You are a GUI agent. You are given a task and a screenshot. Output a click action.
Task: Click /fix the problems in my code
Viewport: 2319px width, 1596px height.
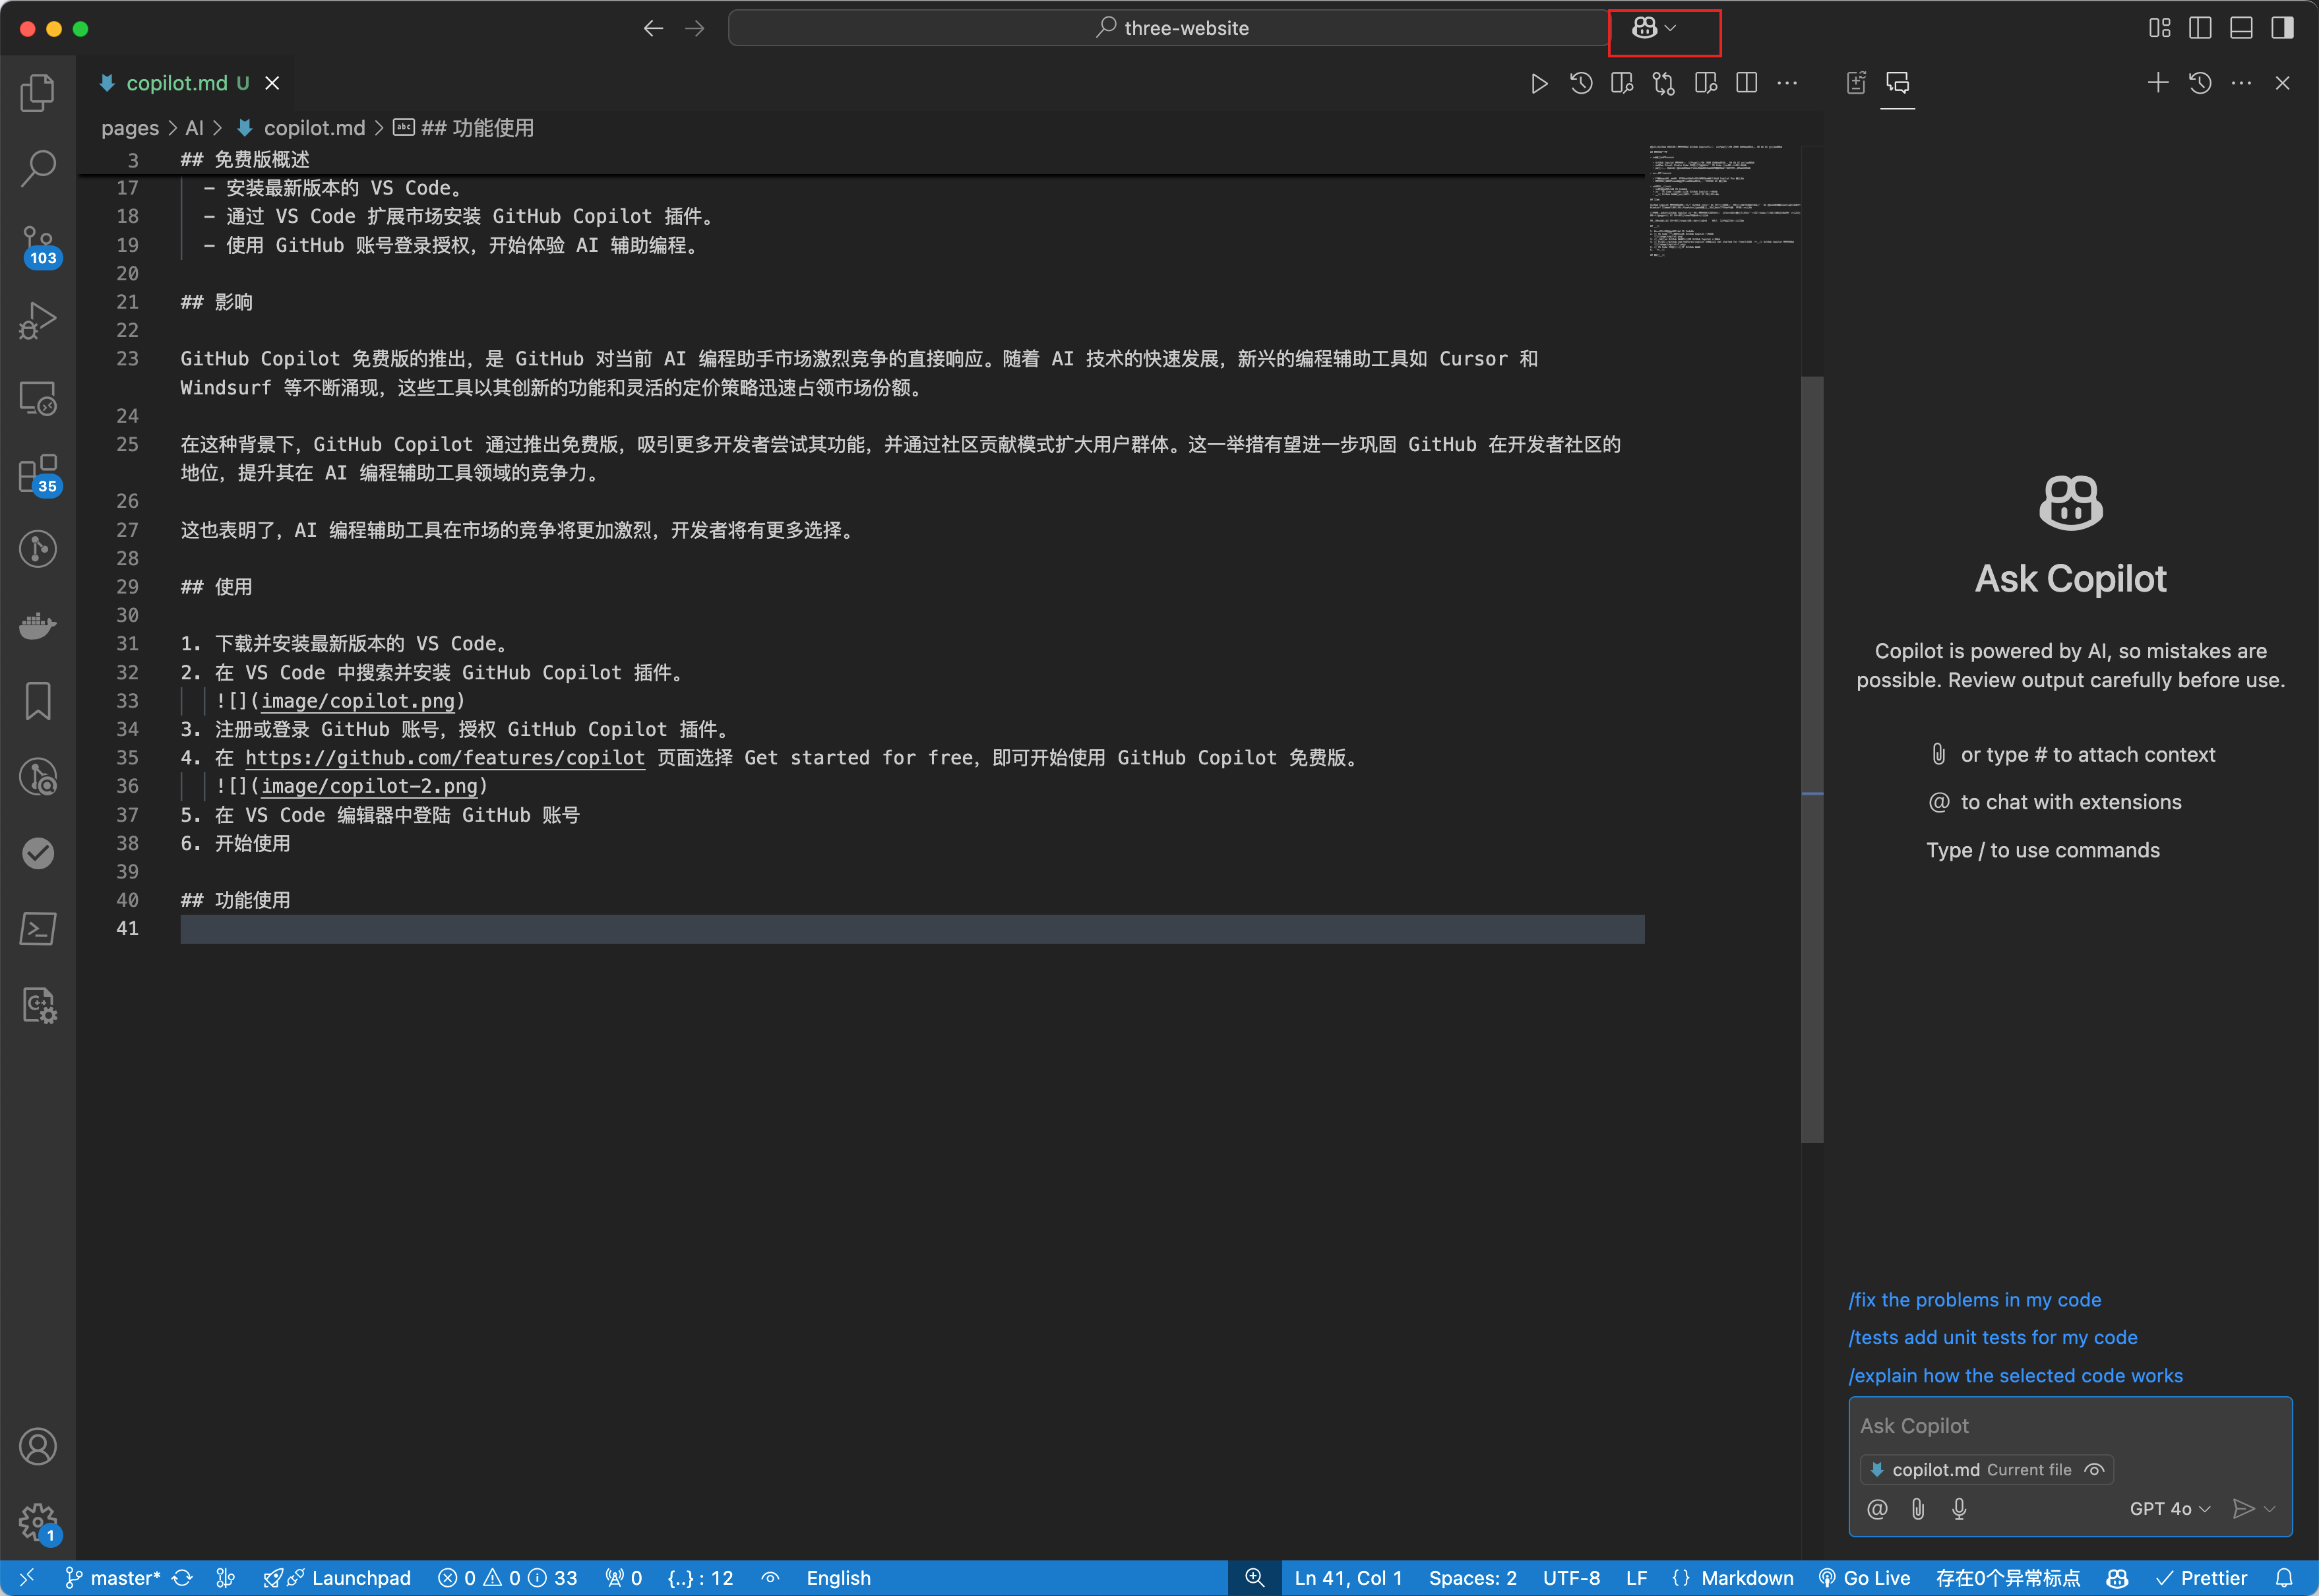coord(1974,1300)
